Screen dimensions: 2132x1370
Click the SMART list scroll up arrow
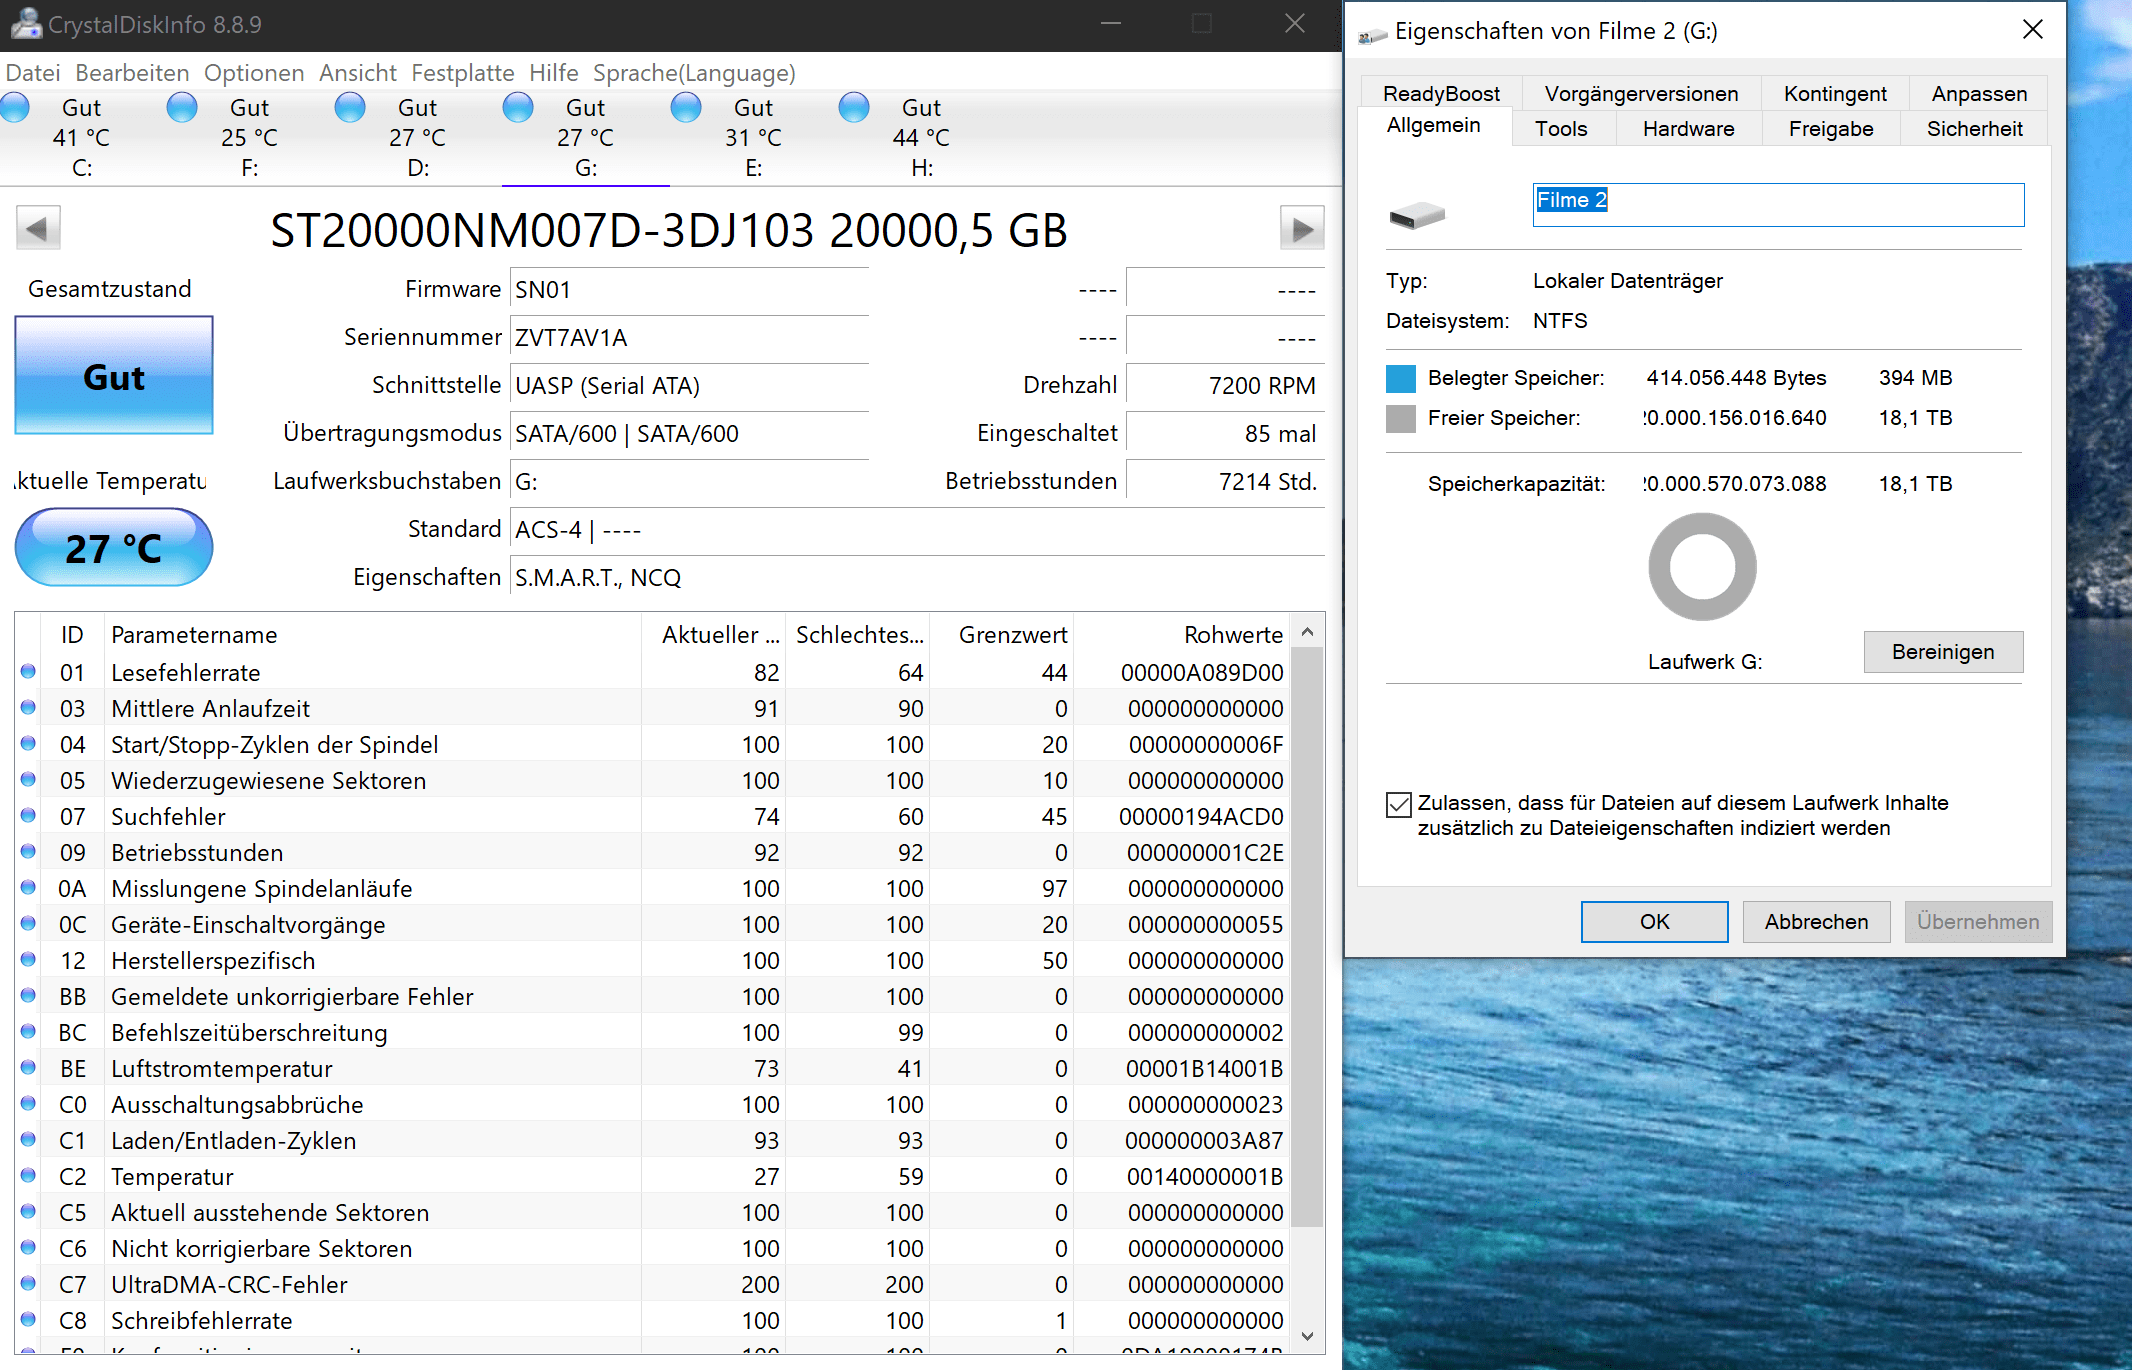(1307, 632)
